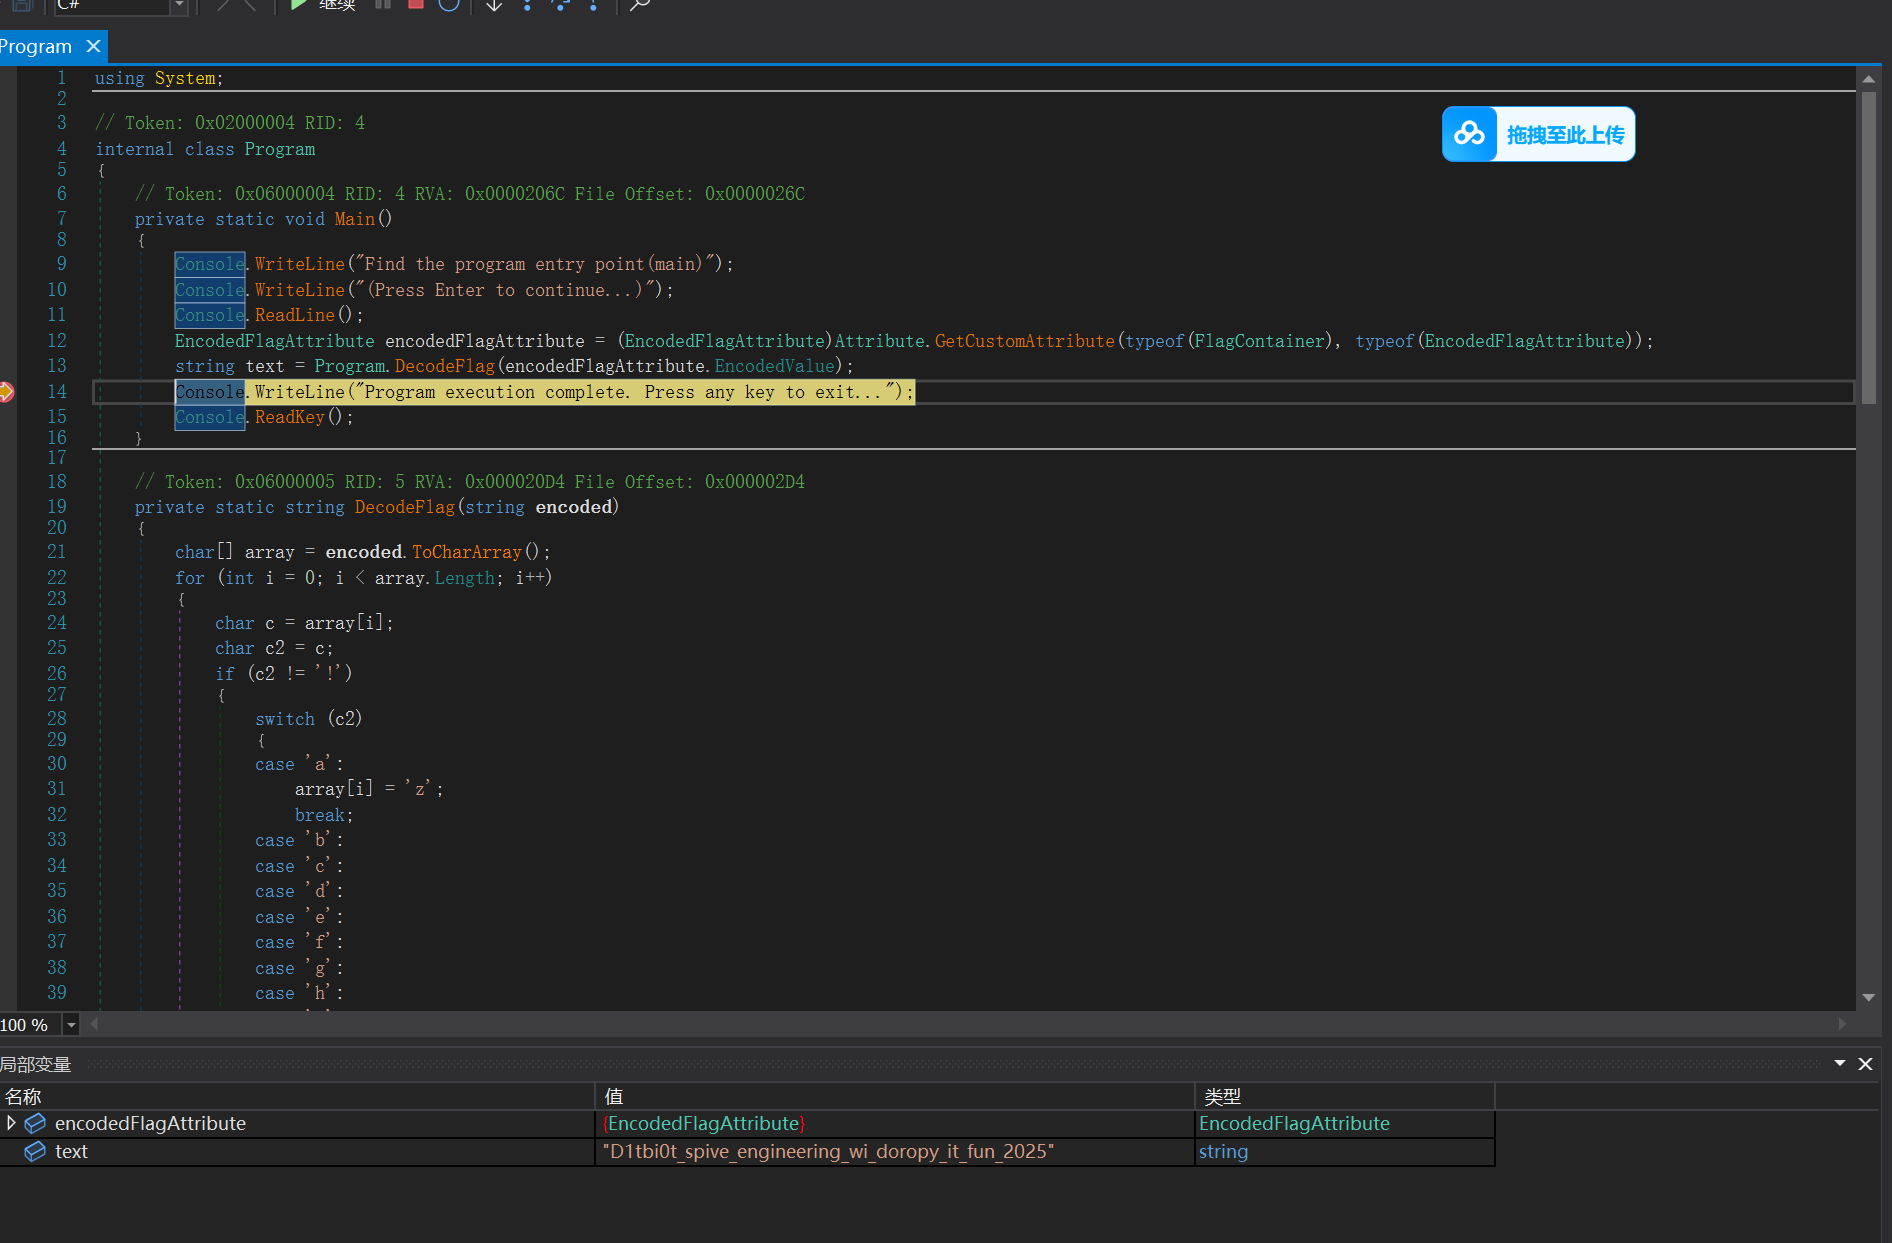Image resolution: width=1892 pixels, height=1243 pixels.
Task: Close the locals panel
Action: 1865,1063
